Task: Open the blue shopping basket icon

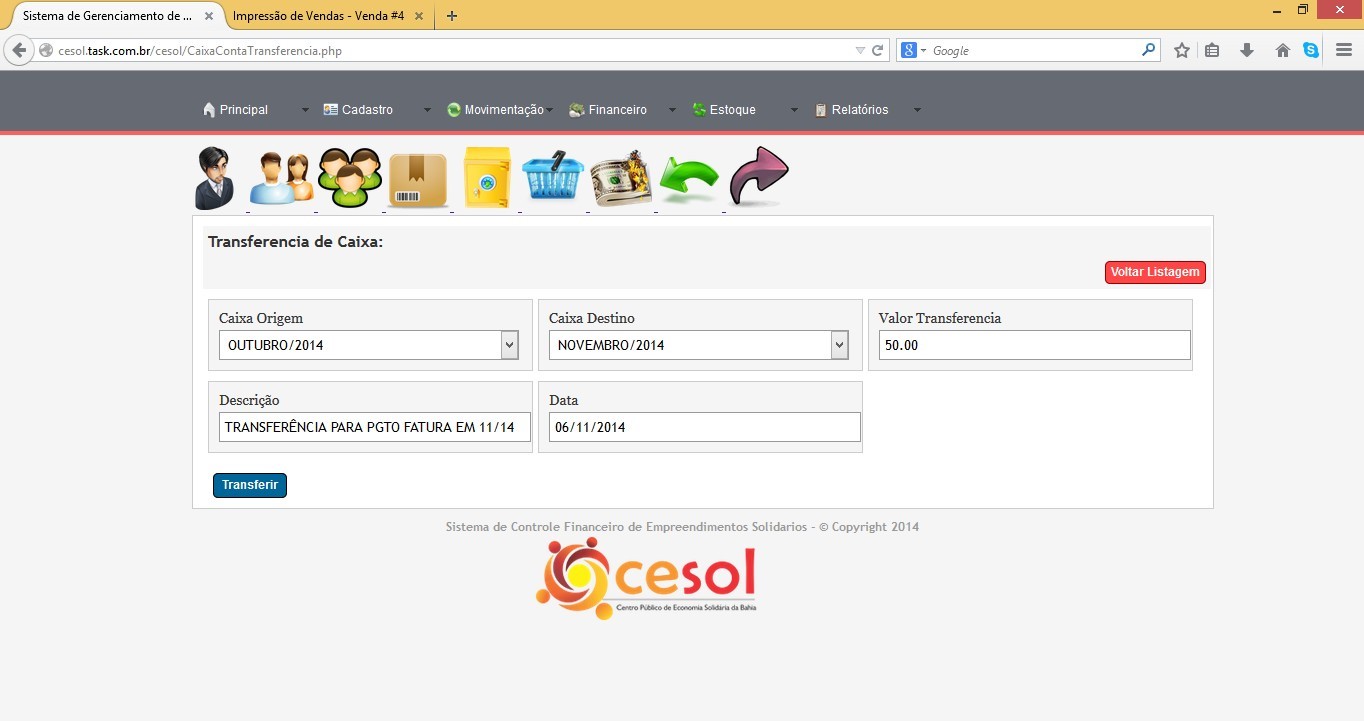Action: click(x=553, y=179)
